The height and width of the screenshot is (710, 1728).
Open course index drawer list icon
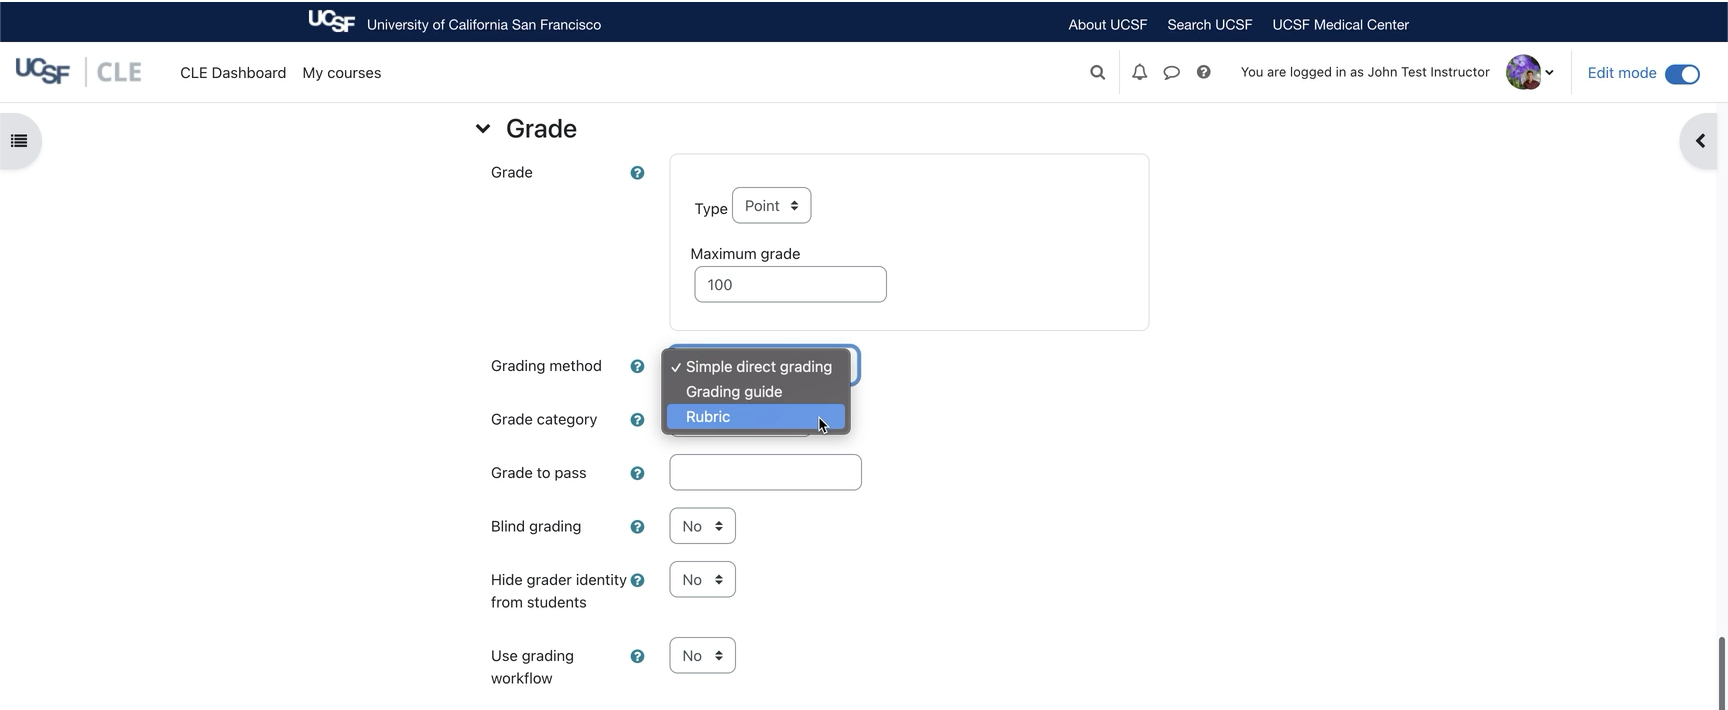pos(19,141)
